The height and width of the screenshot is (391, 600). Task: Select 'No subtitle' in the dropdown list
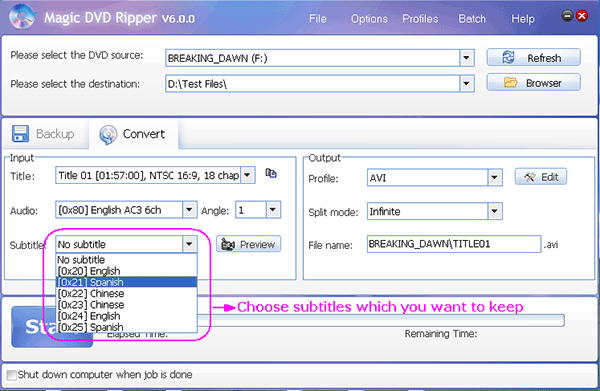point(127,260)
